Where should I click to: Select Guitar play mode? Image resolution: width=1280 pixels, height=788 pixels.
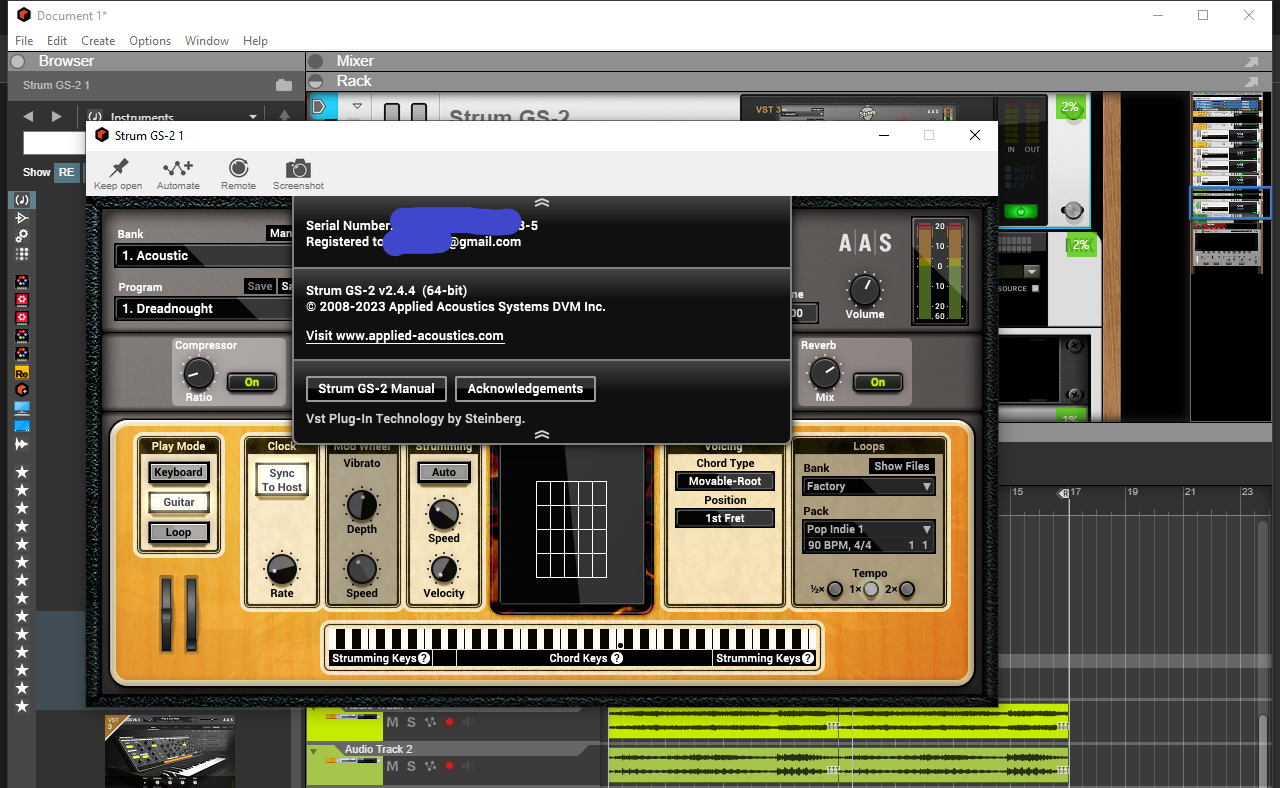coord(179,502)
